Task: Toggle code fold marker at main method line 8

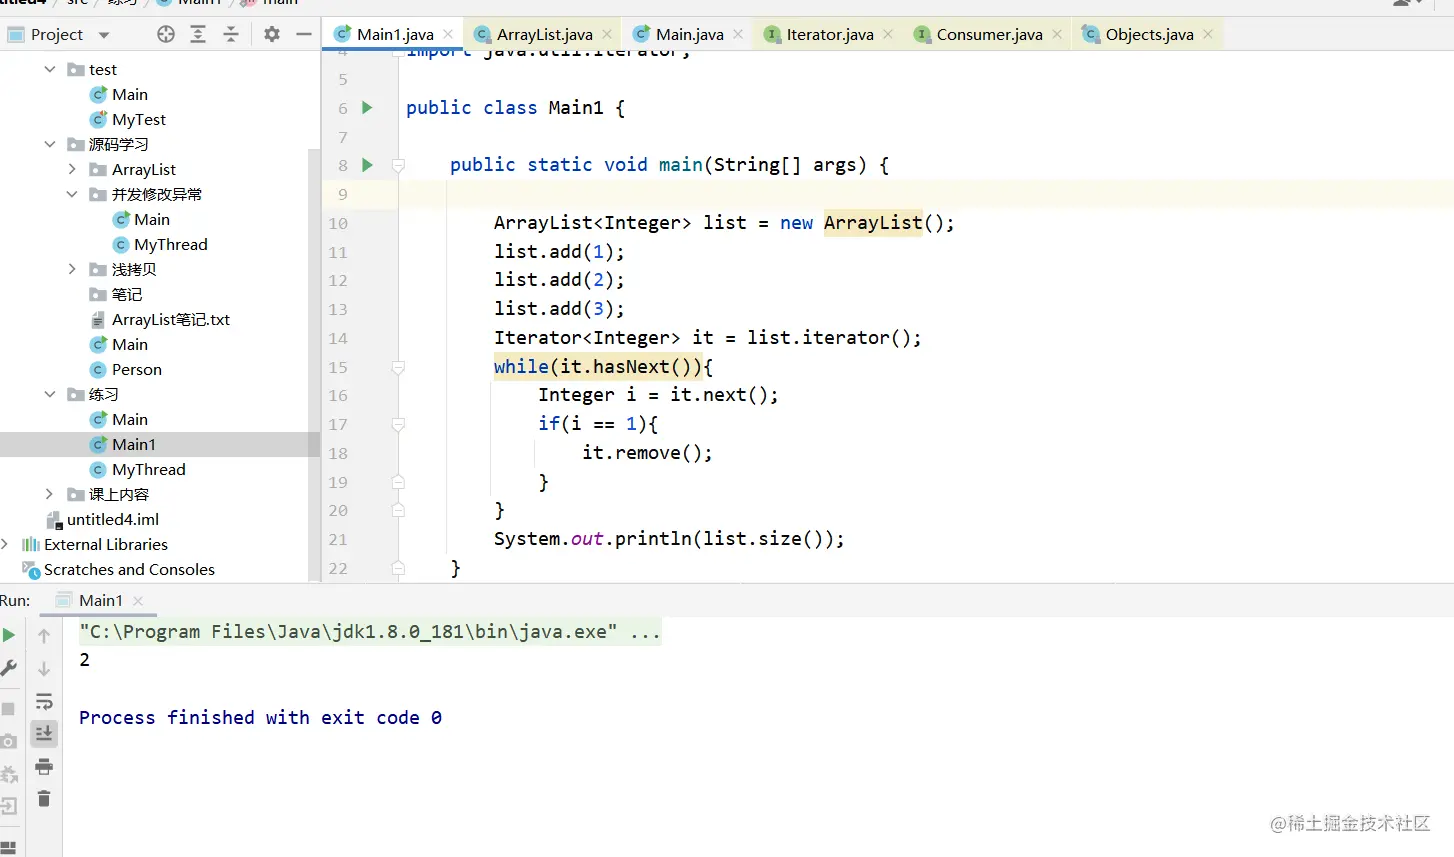Action: (x=398, y=166)
